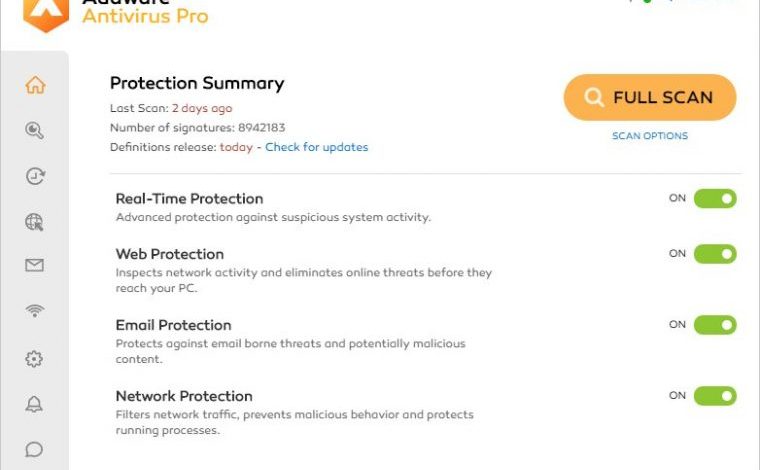Toggle Email Protection off
The image size is (760, 470).
pyautogui.click(x=715, y=325)
